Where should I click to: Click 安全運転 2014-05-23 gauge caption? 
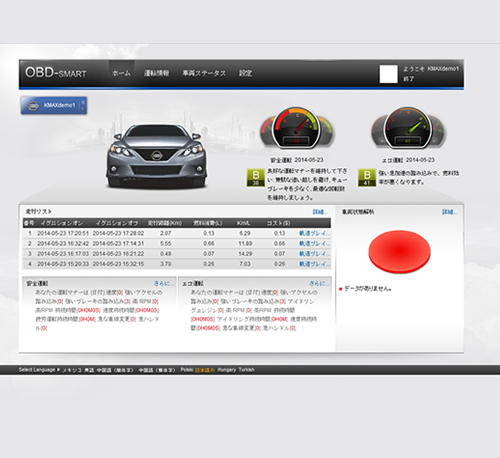tap(296, 160)
